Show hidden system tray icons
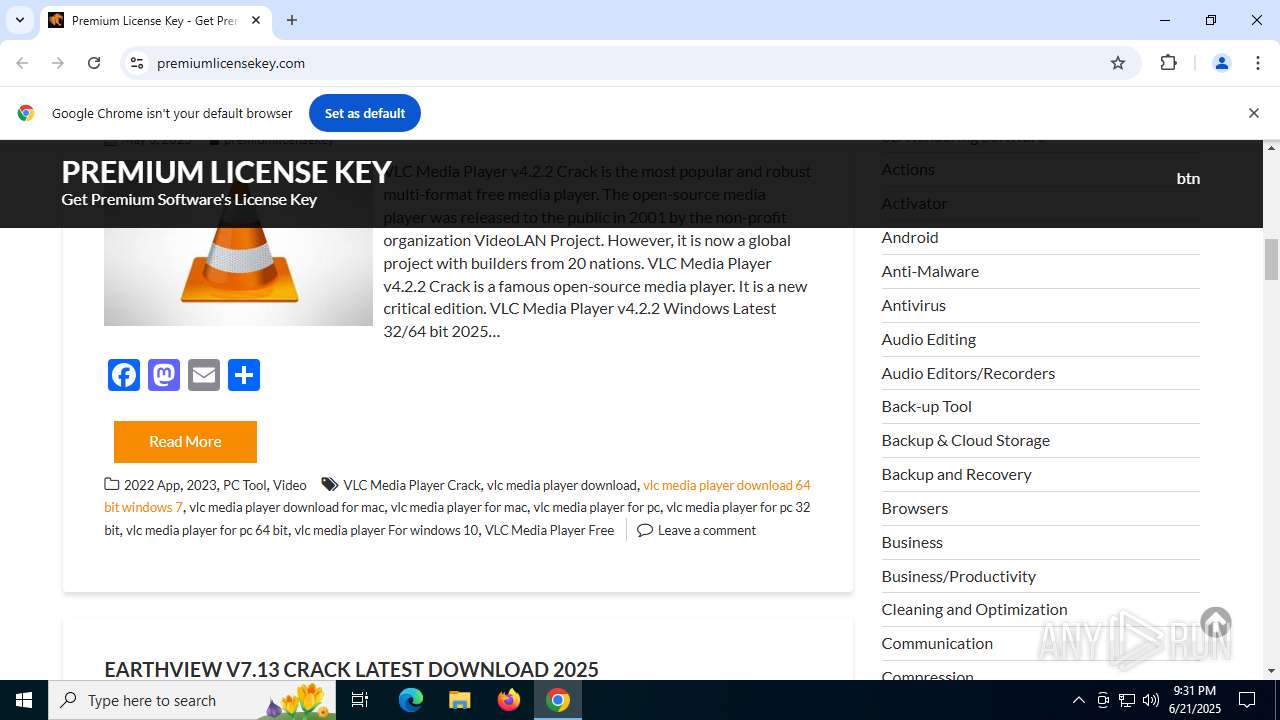Viewport: 1280px width, 720px height. pos(1078,700)
